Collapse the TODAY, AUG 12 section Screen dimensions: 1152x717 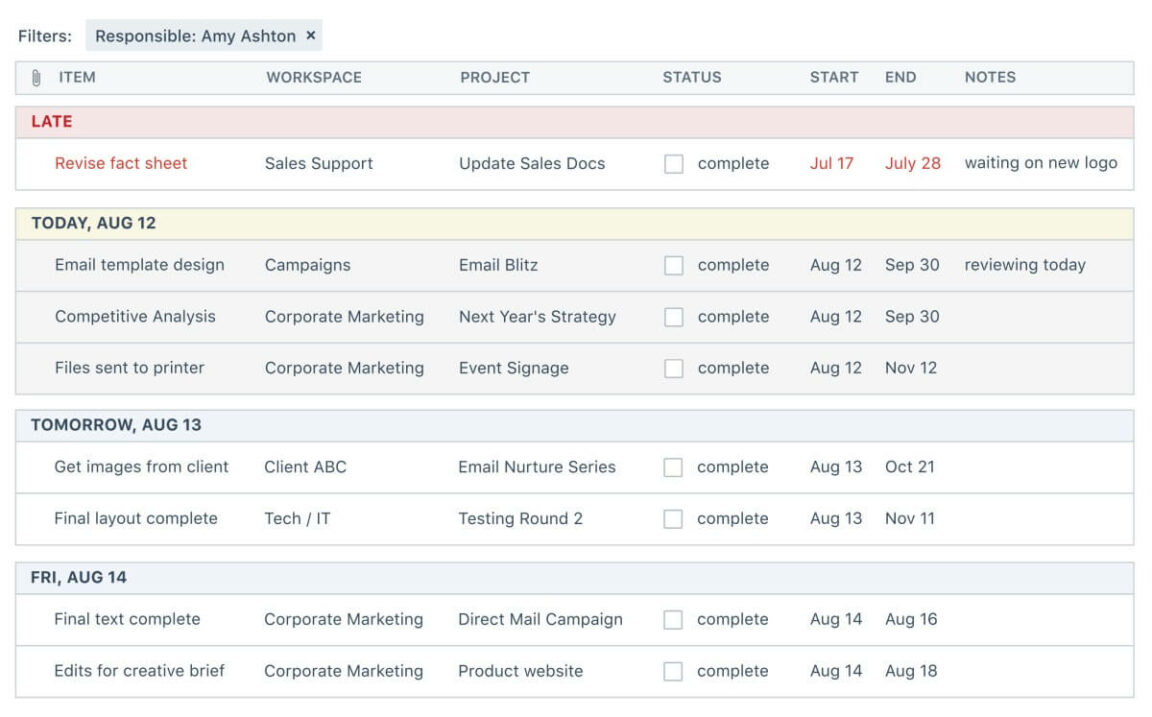pyautogui.click(x=91, y=220)
